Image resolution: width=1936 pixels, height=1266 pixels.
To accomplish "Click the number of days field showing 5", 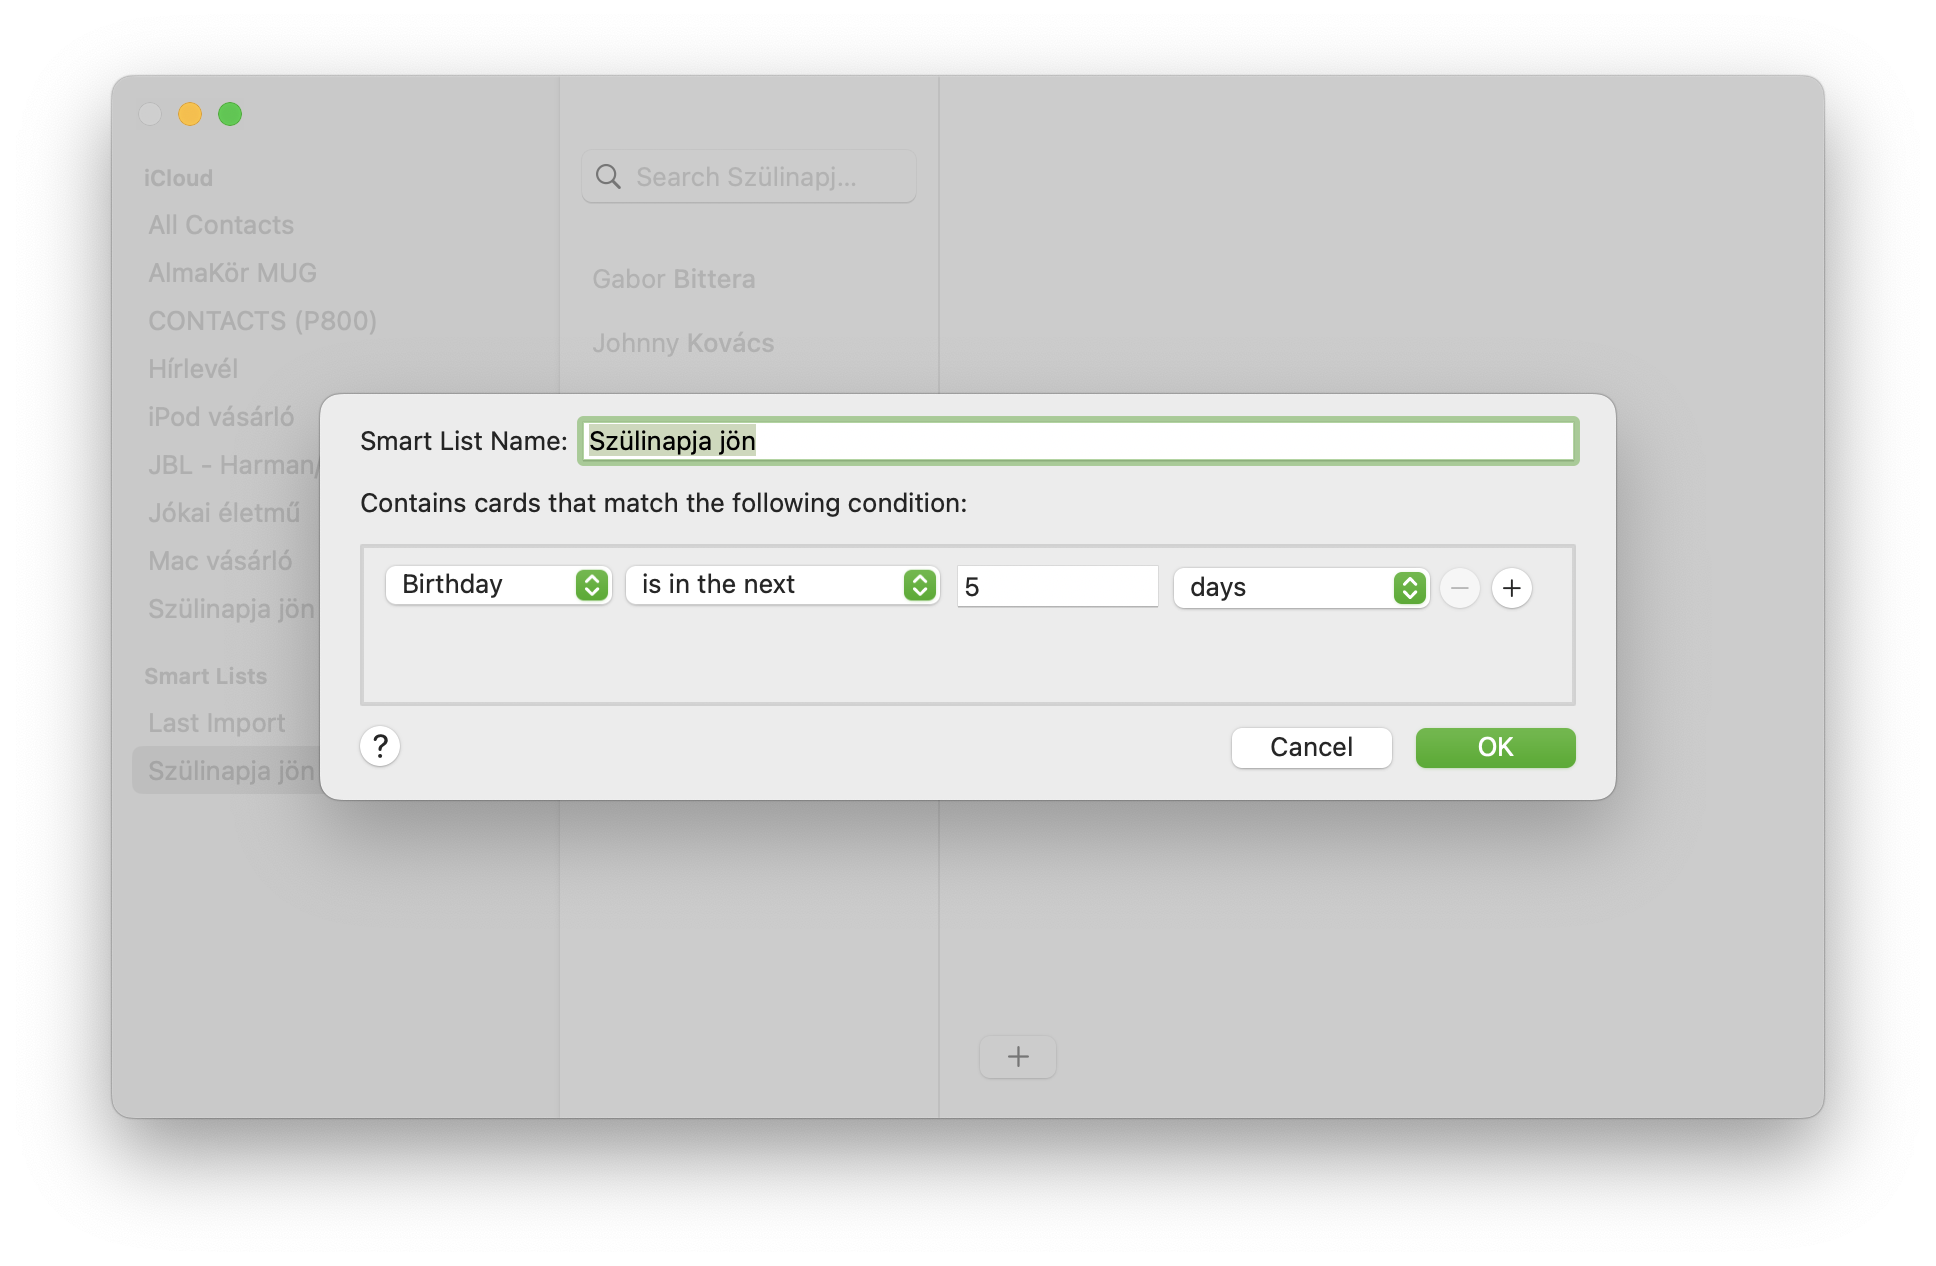I will pos(1057,587).
